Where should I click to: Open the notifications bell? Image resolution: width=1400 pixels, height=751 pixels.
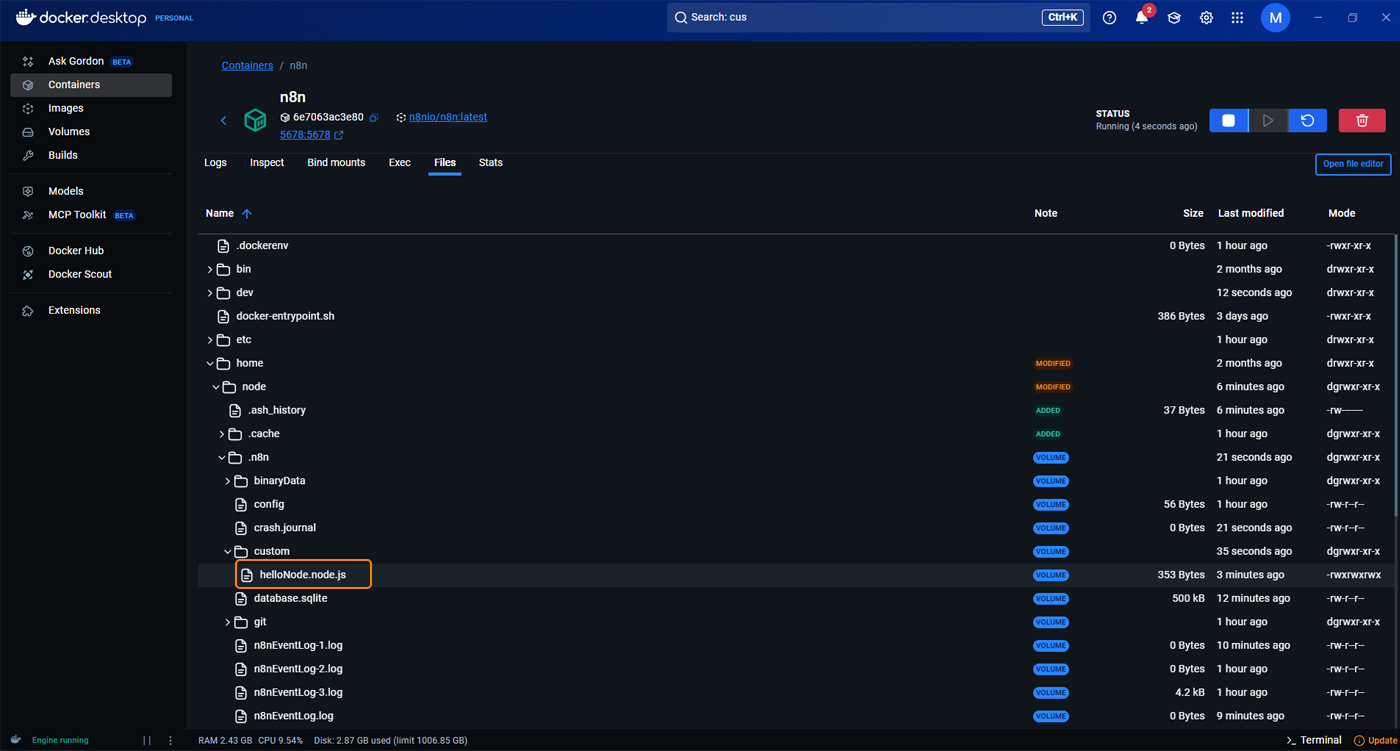[x=1141, y=18]
